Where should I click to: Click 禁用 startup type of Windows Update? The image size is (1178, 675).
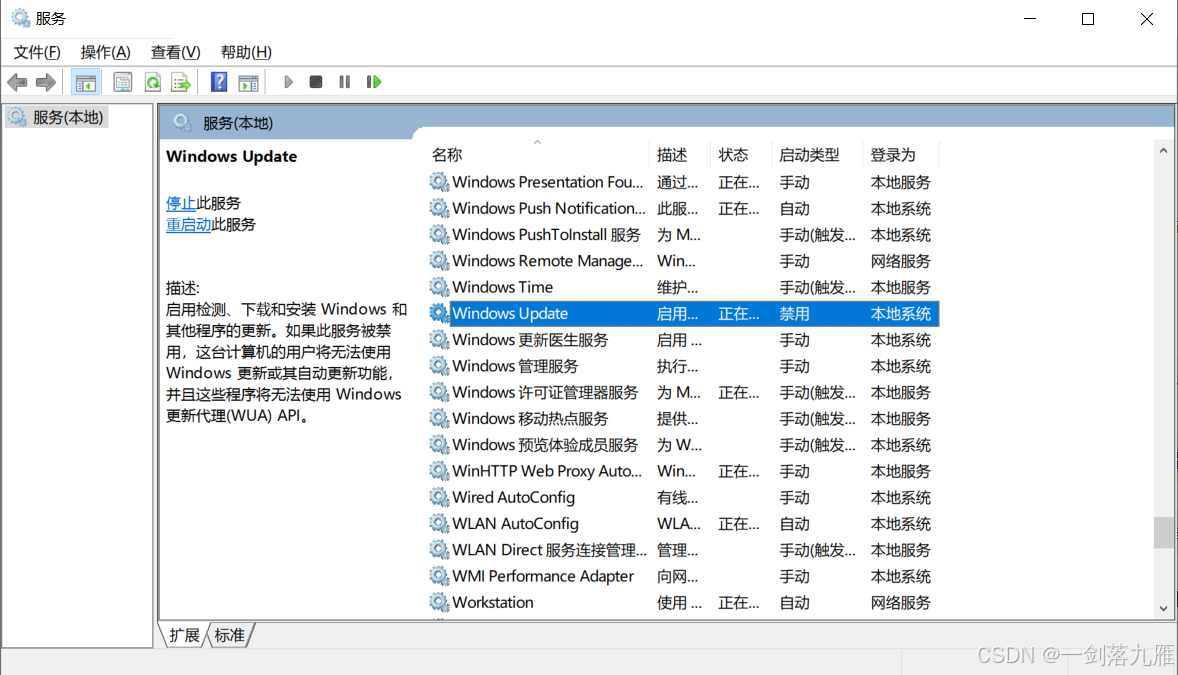tap(794, 313)
